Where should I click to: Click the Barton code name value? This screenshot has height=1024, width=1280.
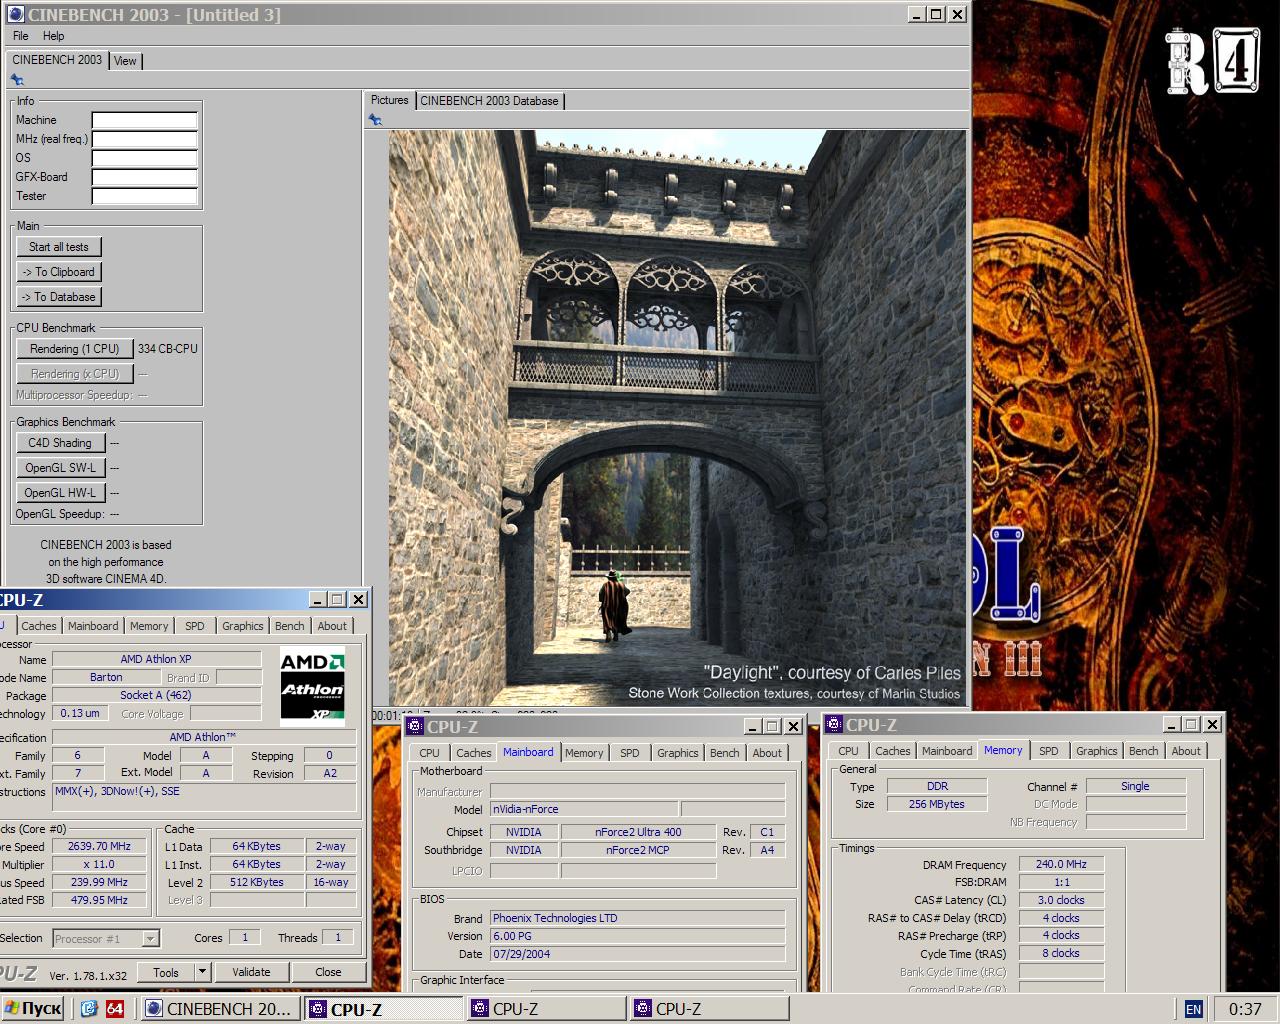coord(106,677)
